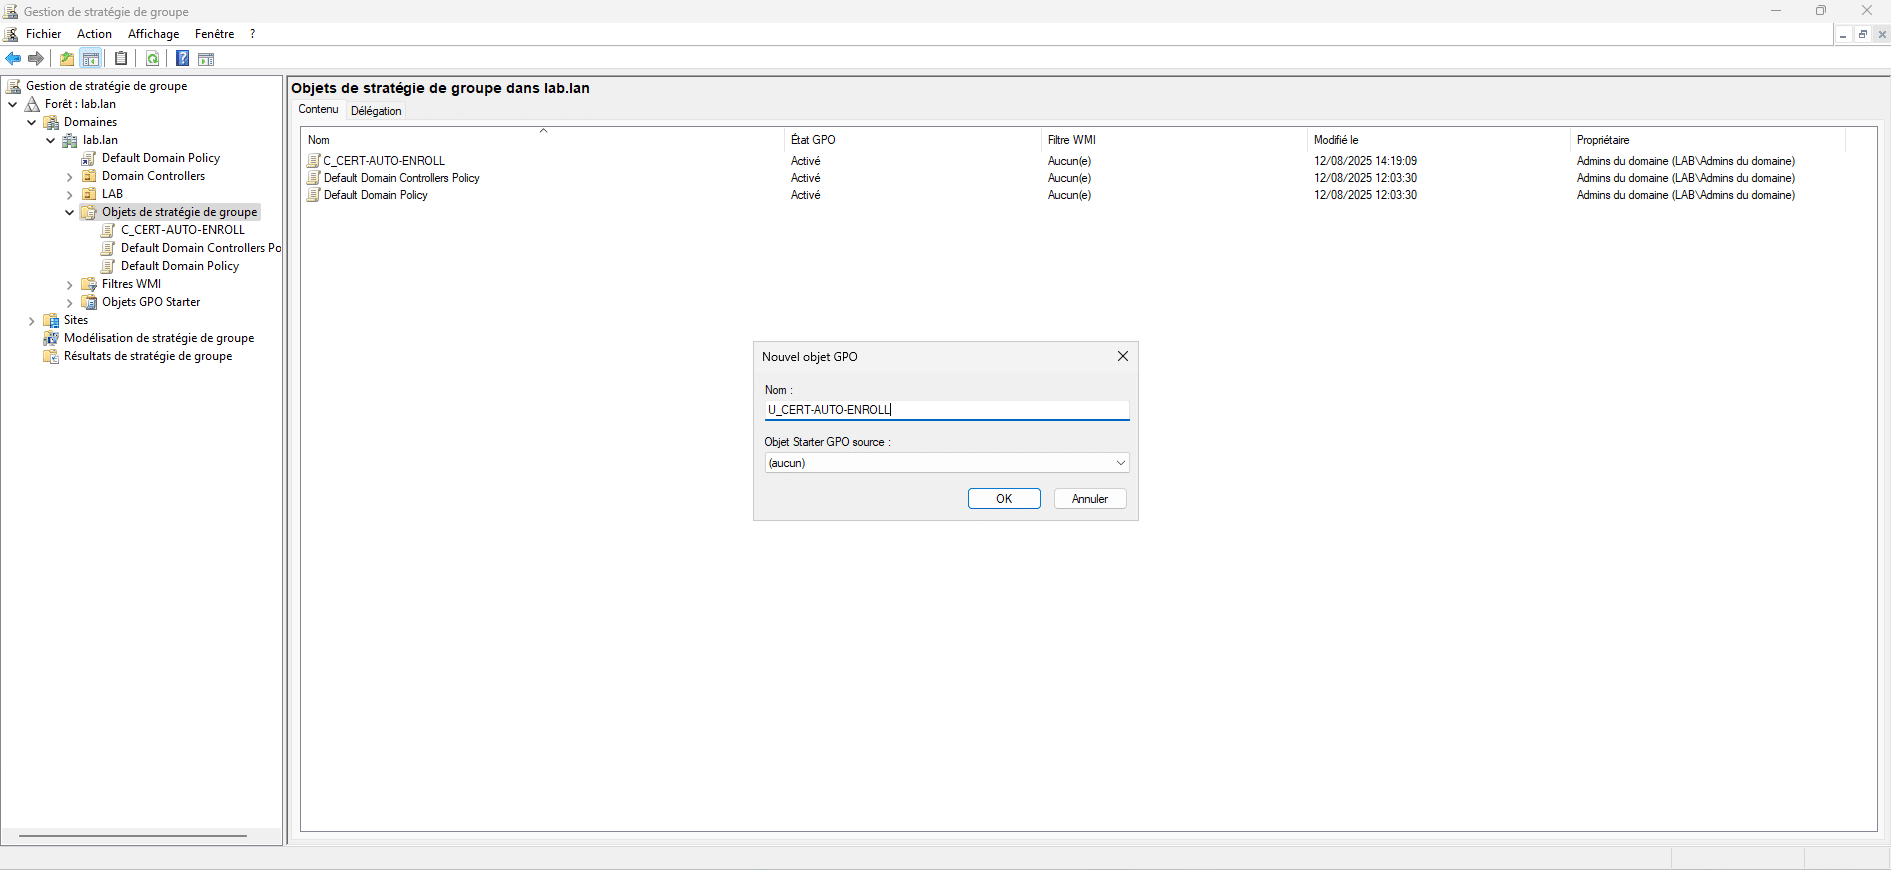This screenshot has height=870, width=1891.
Task: Click the clipboard icon in the toolbar
Action: pos(121,59)
